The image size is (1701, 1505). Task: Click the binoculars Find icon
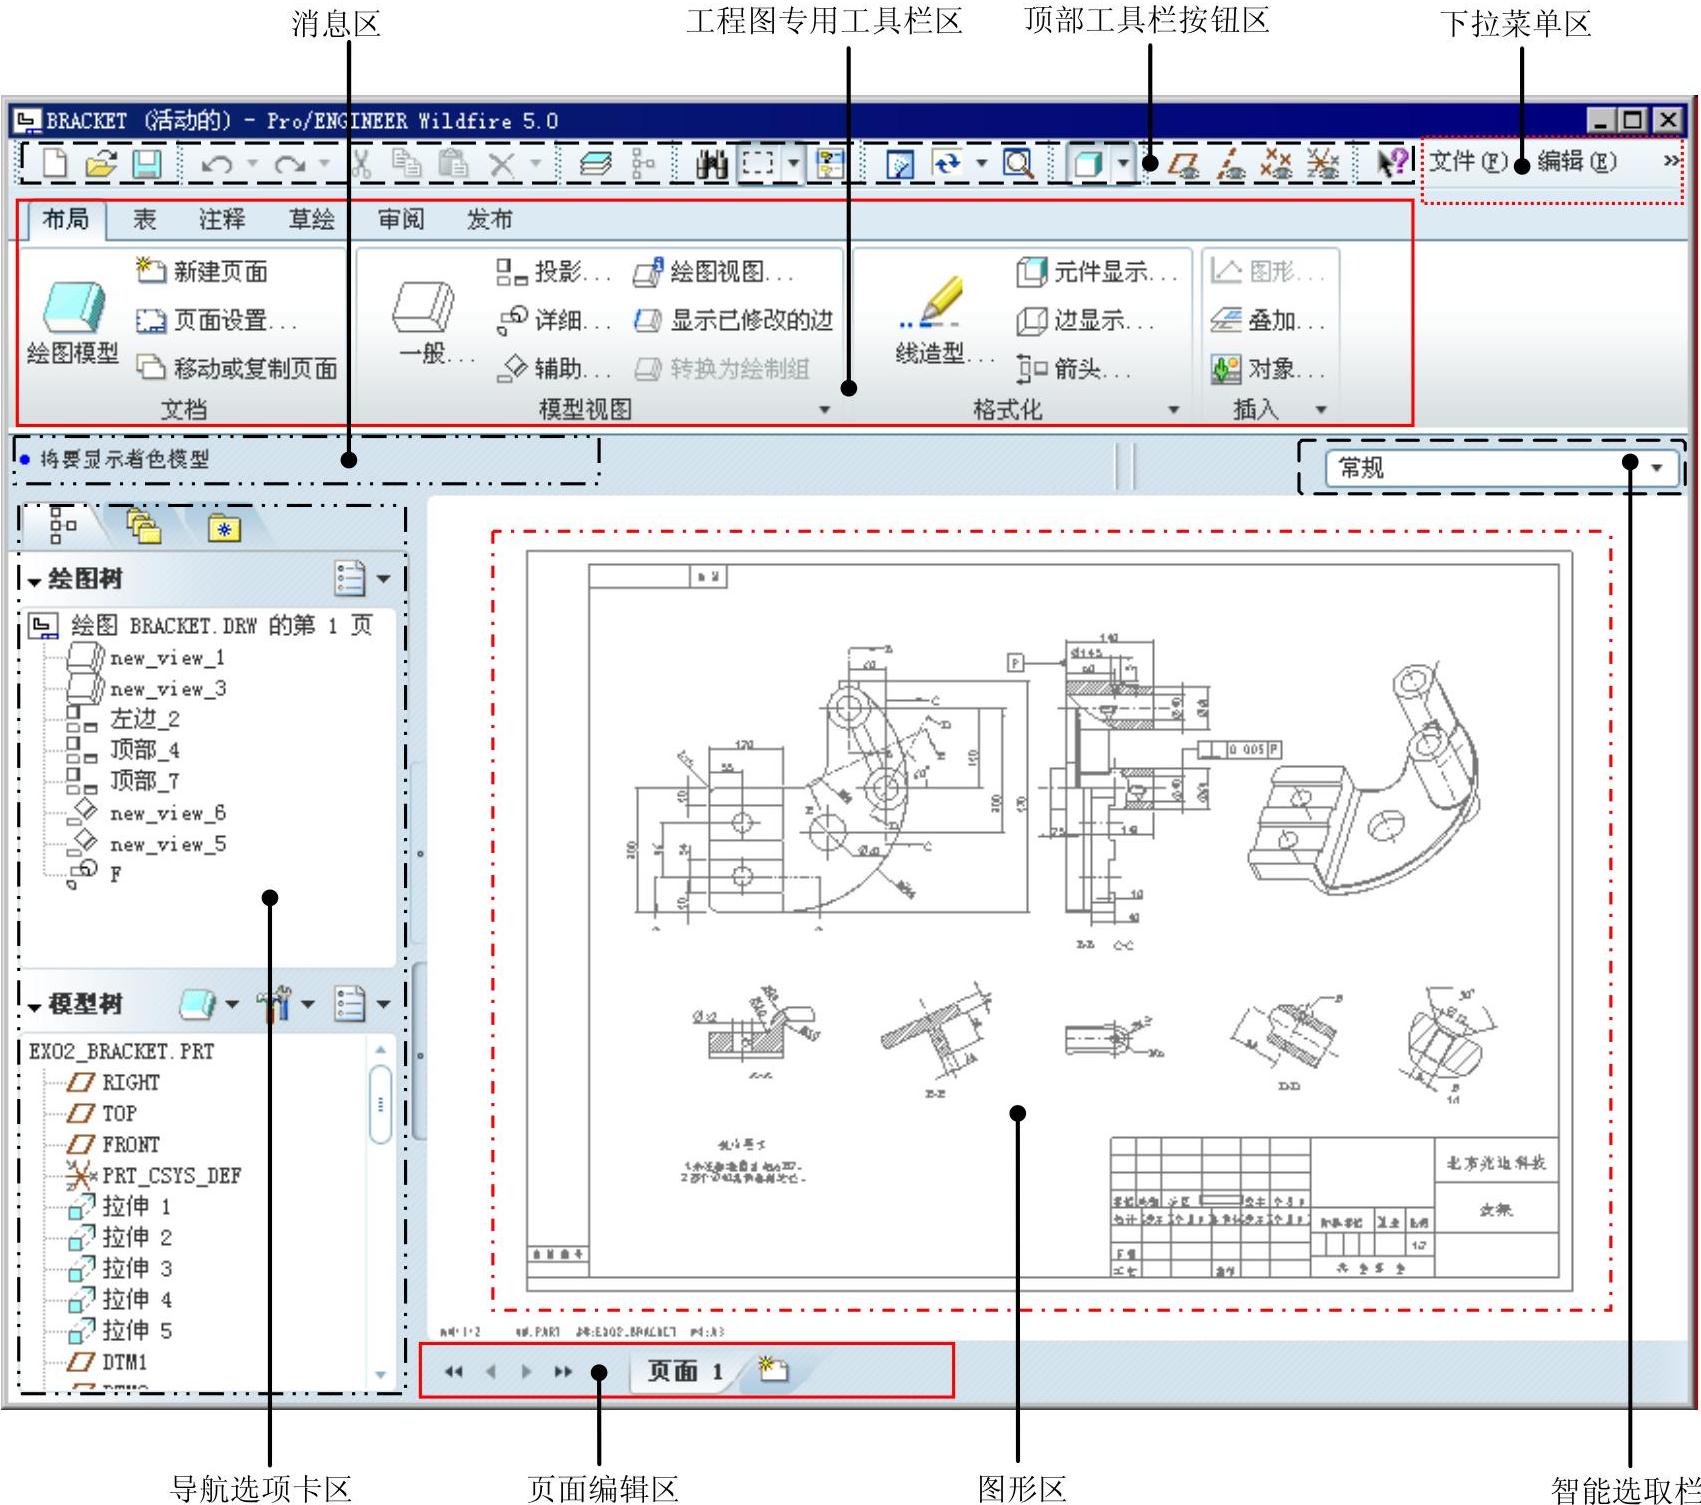coord(711,163)
